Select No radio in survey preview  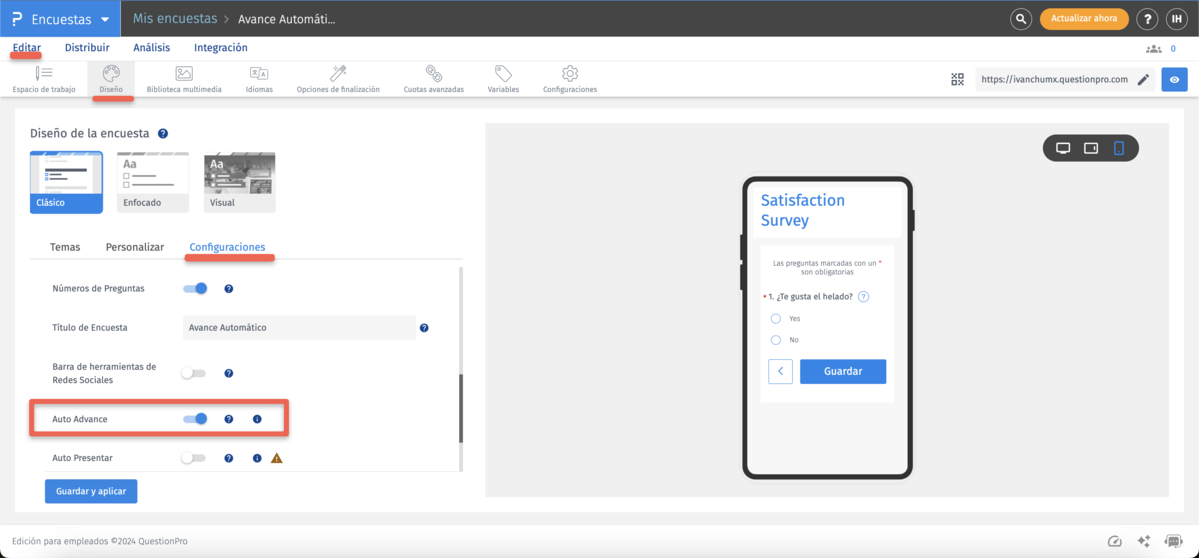point(775,339)
